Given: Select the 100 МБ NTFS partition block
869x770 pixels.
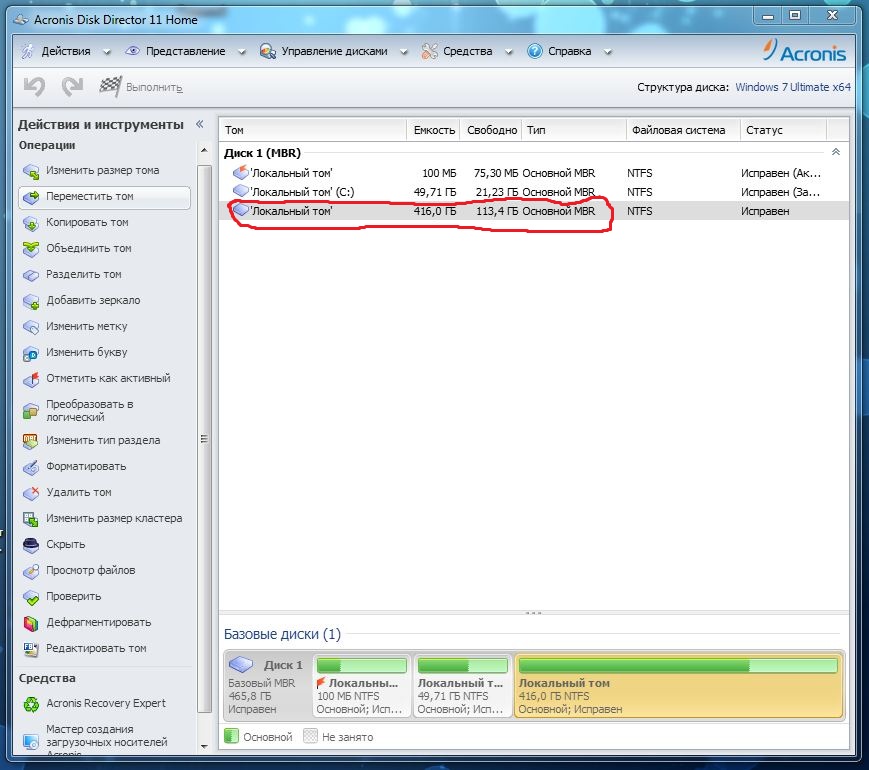Looking at the screenshot, I should click(x=361, y=686).
